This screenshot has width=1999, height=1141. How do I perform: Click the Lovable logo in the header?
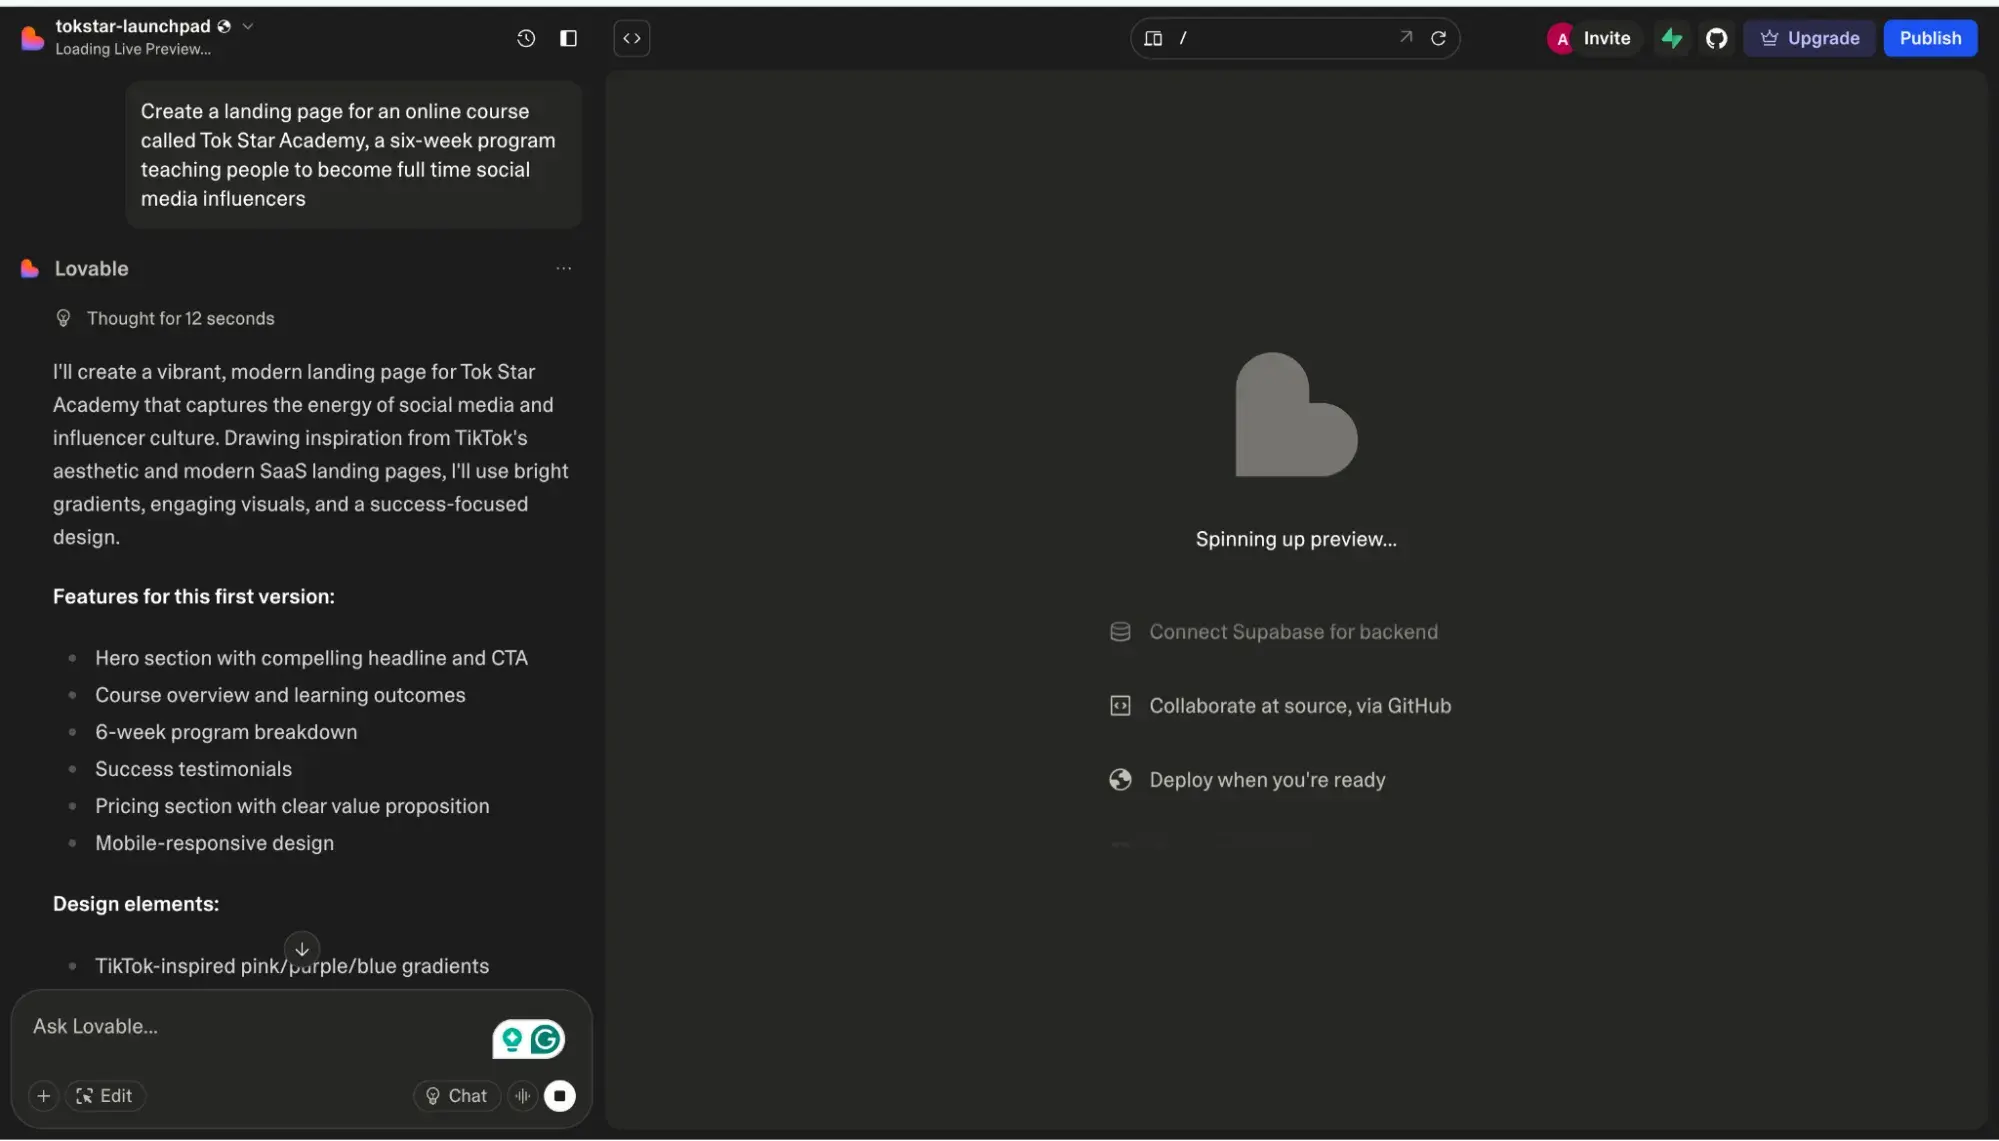tap(32, 38)
